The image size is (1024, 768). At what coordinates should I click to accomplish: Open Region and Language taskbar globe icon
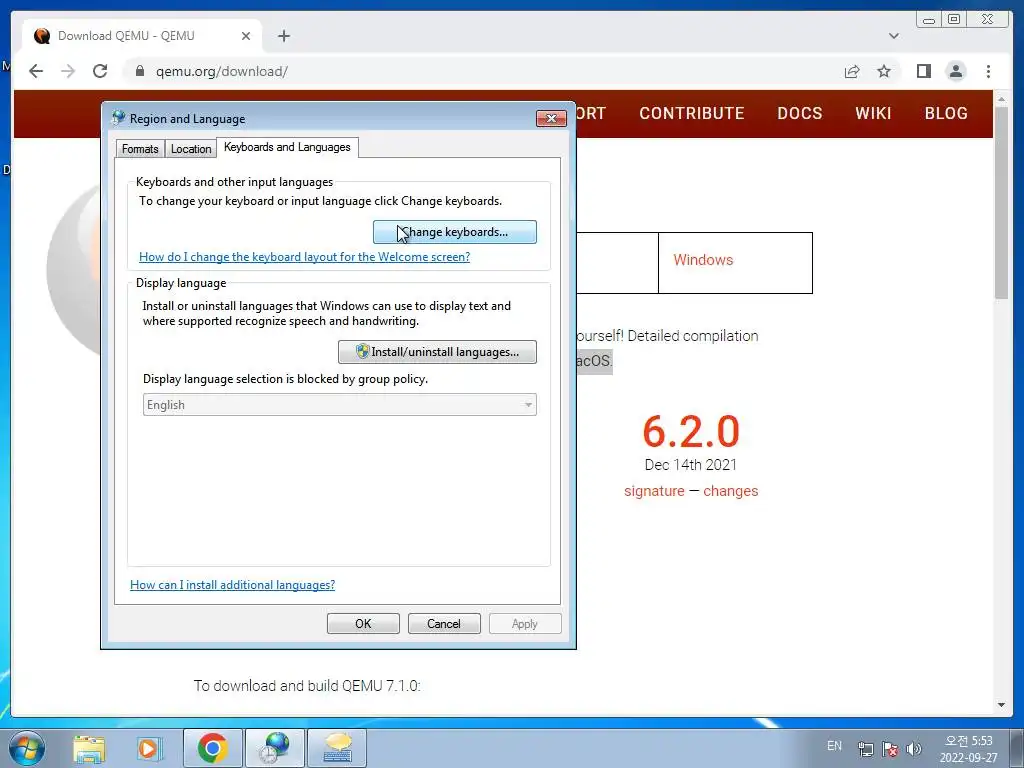tap(275, 748)
